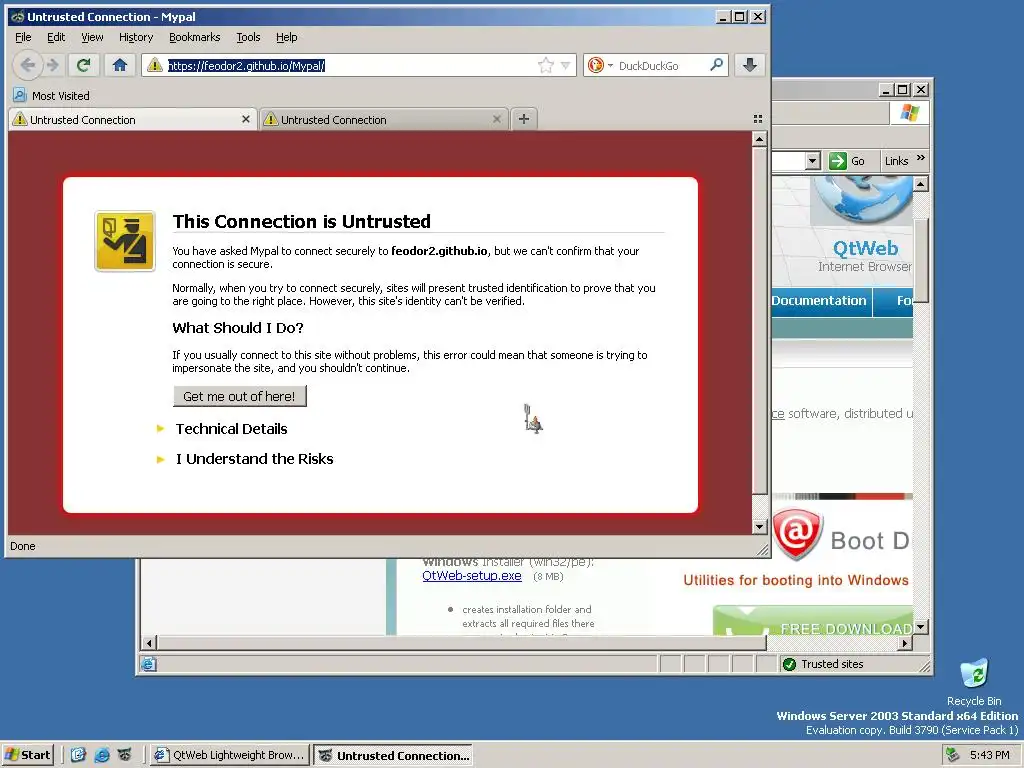Select the Untrusted Connection taskbar button
Screen dimensions: 1024x768
click(393, 756)
